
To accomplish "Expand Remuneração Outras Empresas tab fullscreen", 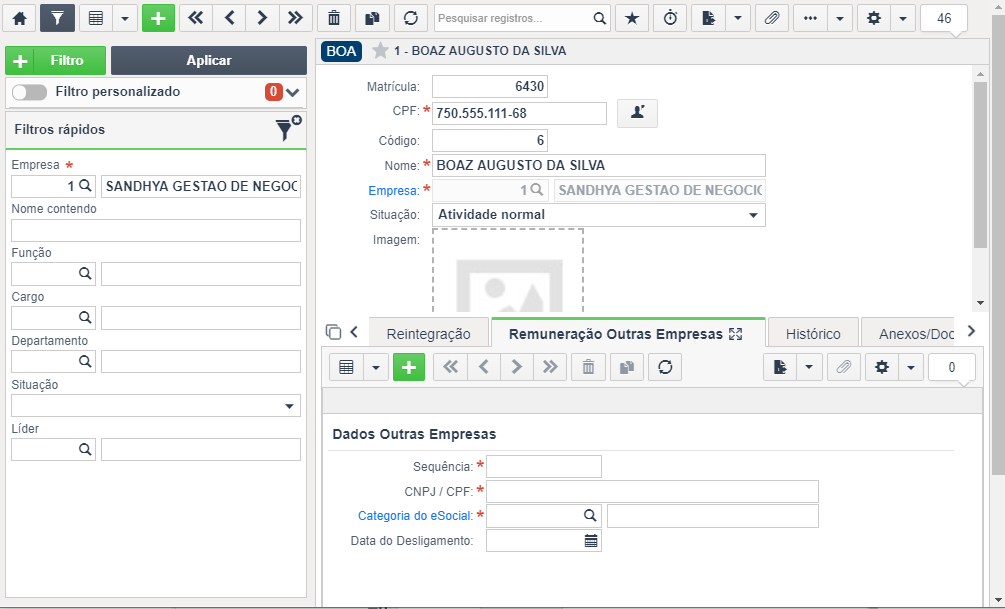I will 735,334.
